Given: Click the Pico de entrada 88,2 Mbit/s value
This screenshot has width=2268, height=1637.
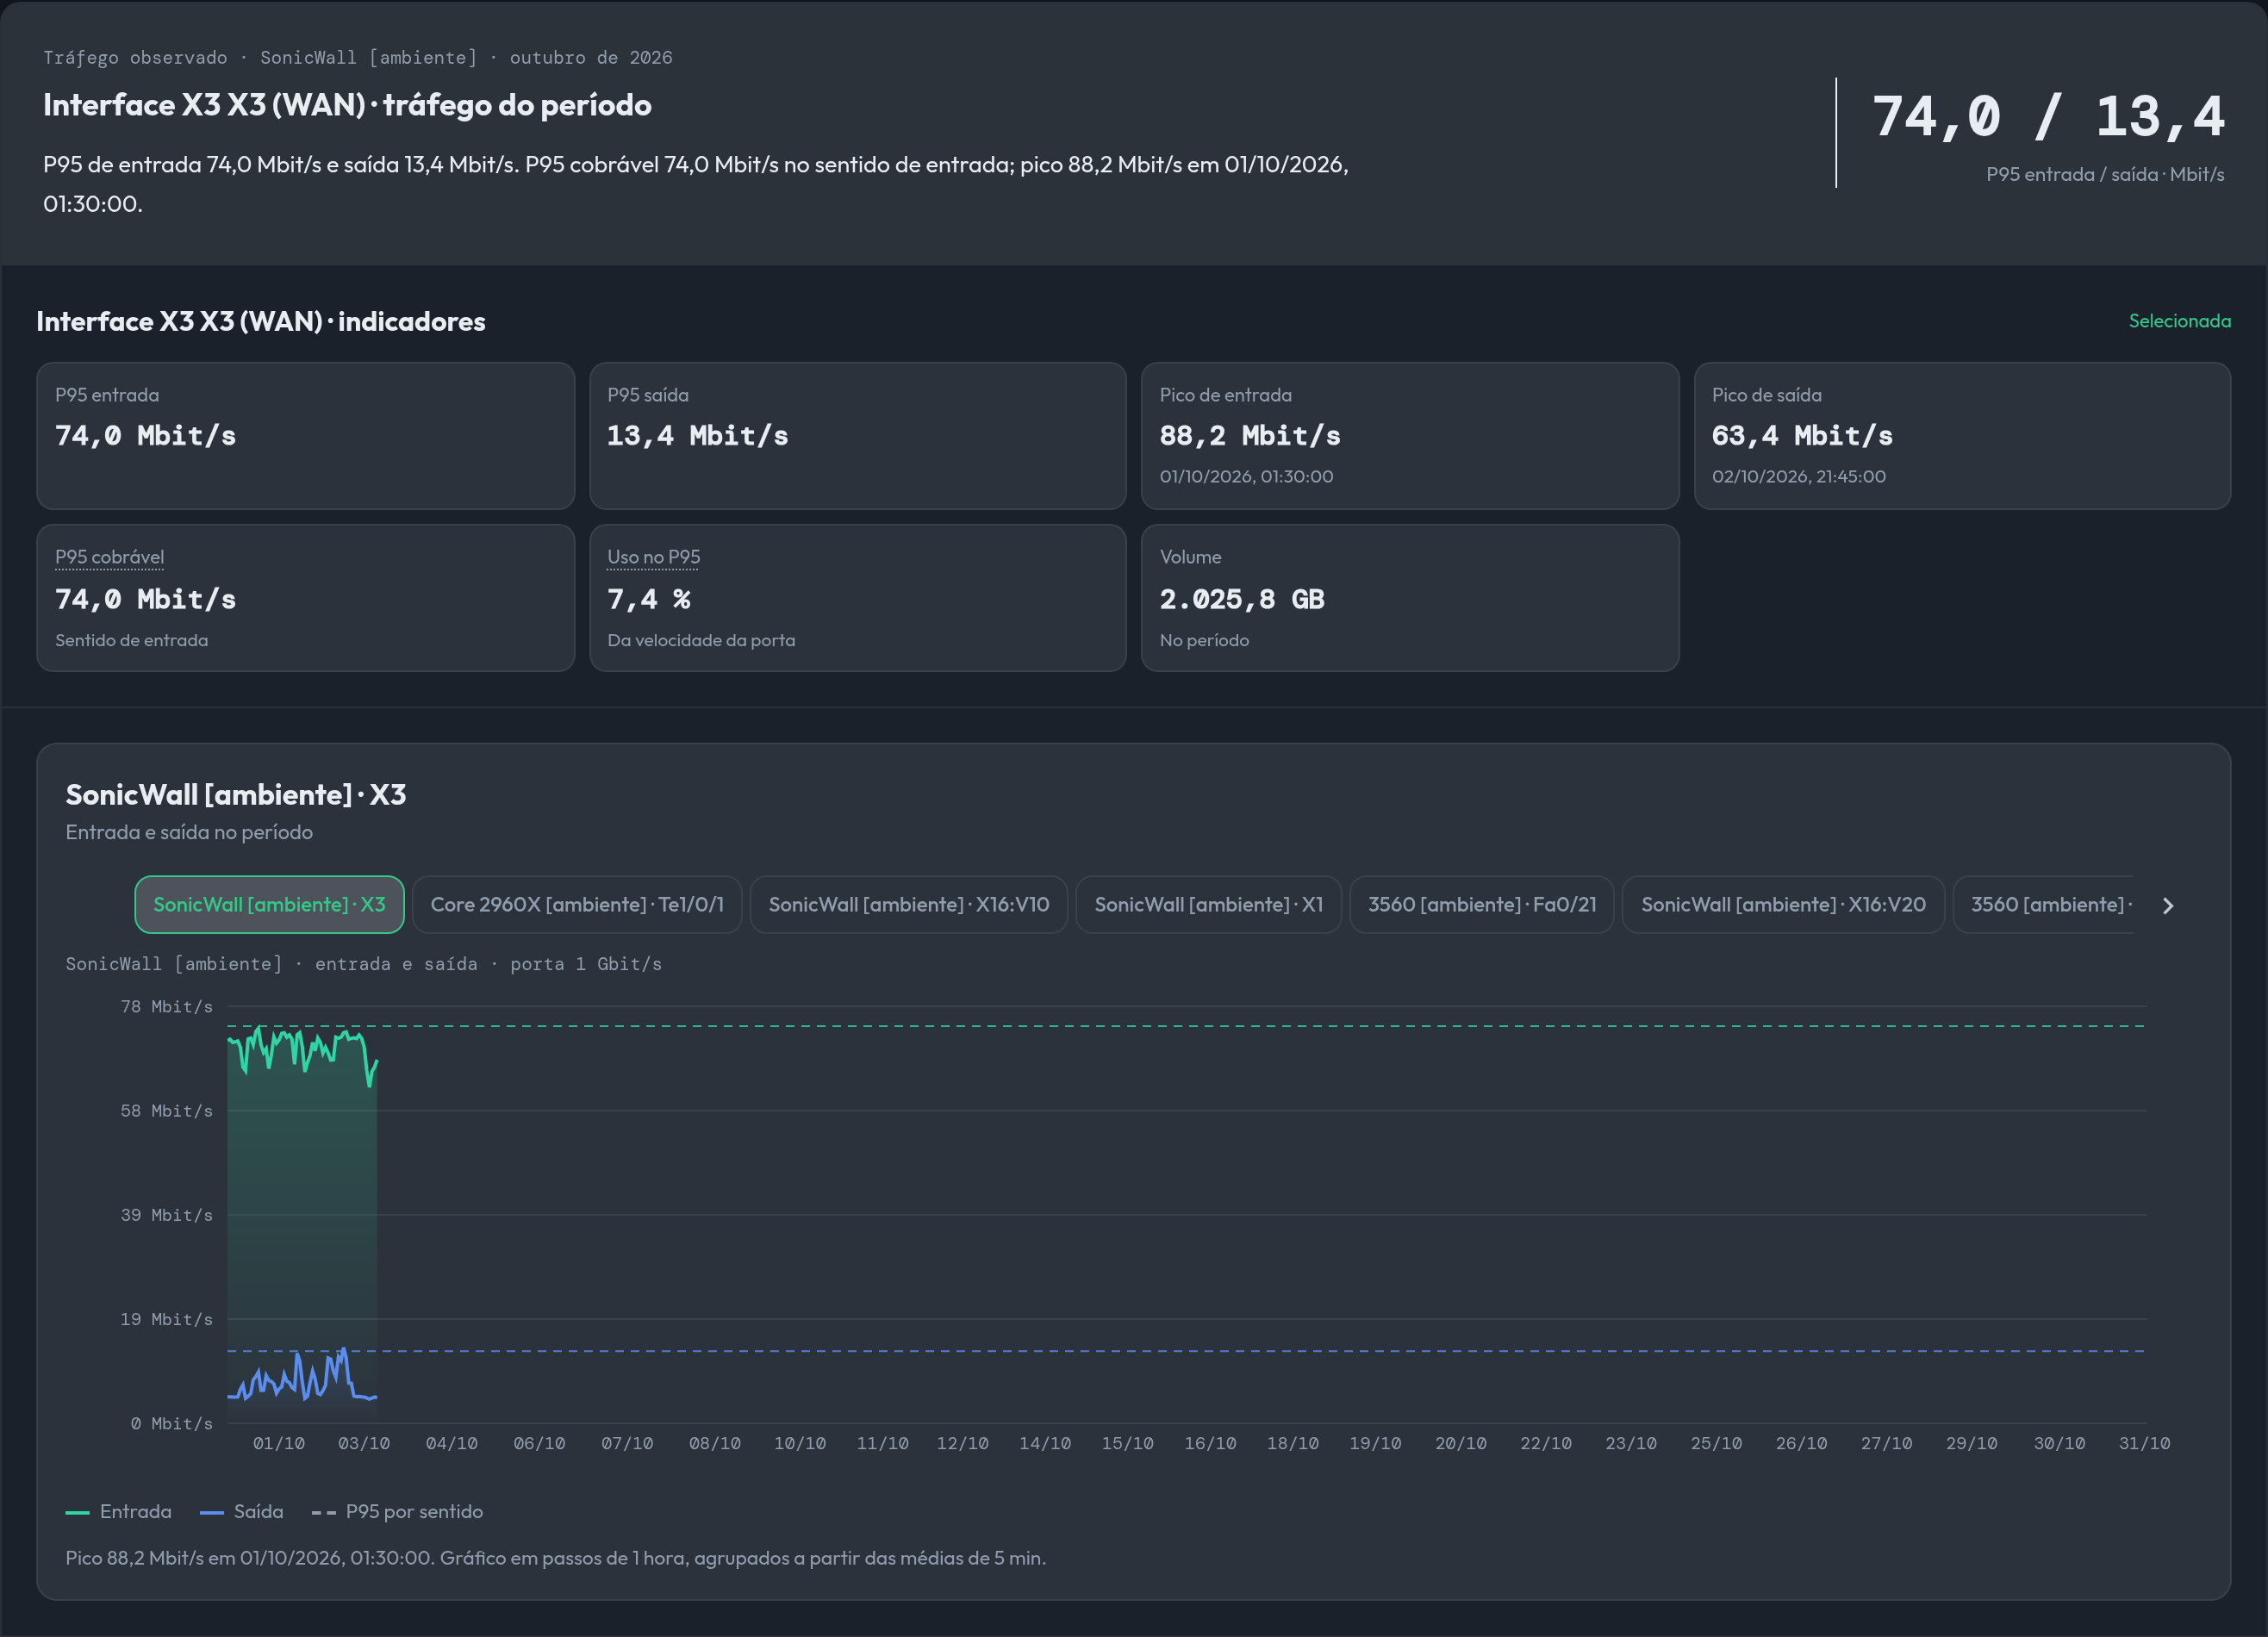Looking at the screenshot, I should pyautogui.click(x=1250, y=435).
